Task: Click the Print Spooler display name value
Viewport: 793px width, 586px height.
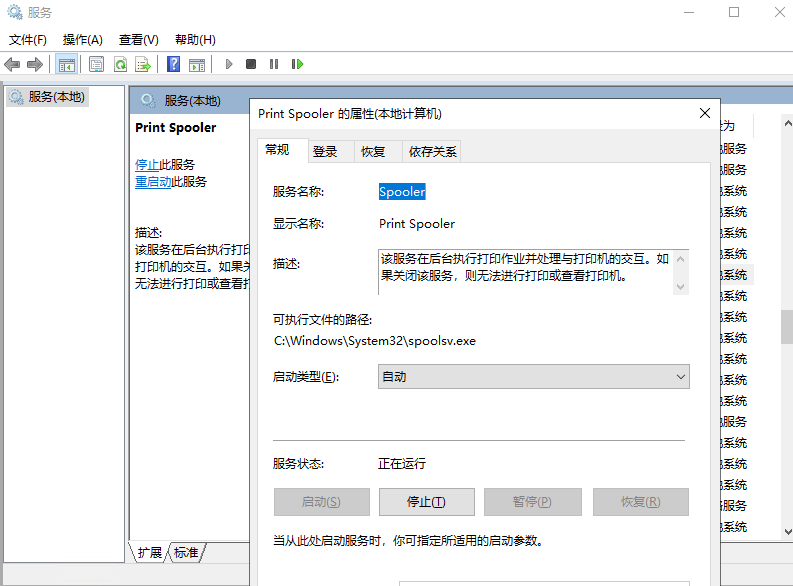Action: pos(417,224)
